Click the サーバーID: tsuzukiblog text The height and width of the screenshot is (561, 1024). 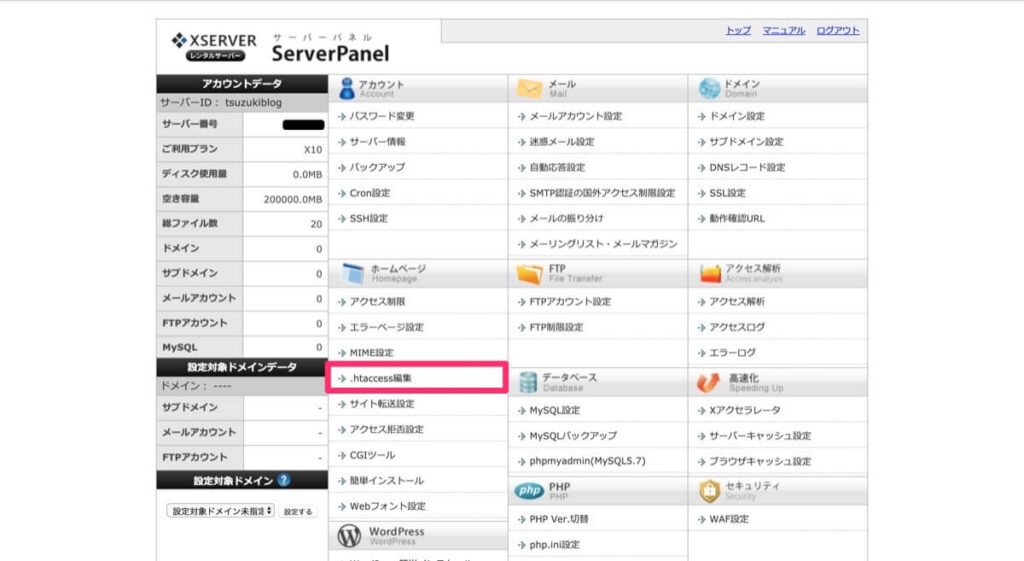tap(221, 103)
